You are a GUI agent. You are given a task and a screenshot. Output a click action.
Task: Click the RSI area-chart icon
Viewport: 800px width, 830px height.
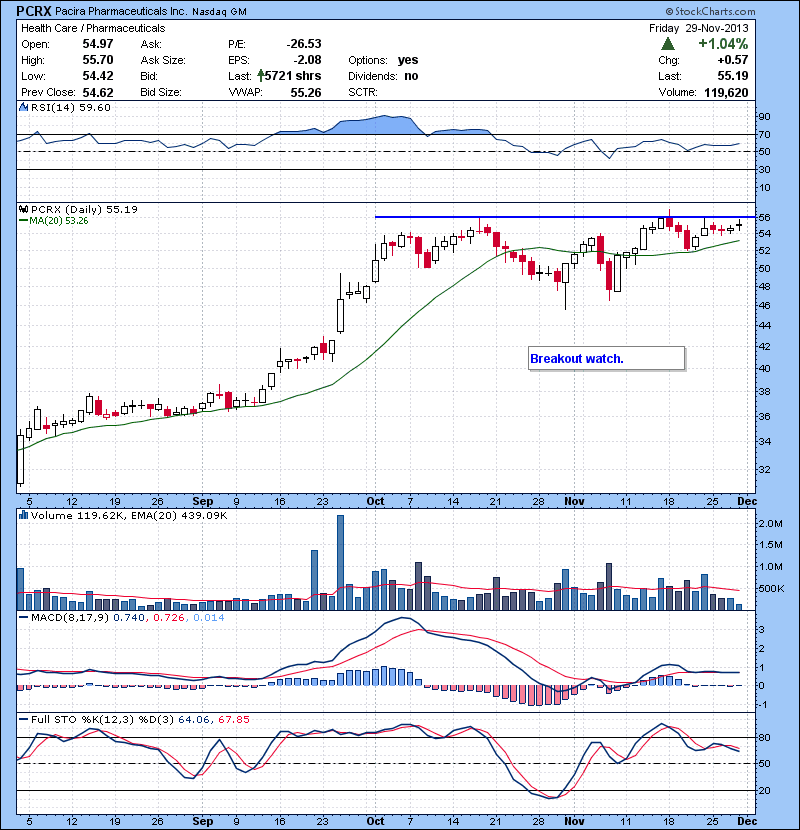click(x=23, y=107)
